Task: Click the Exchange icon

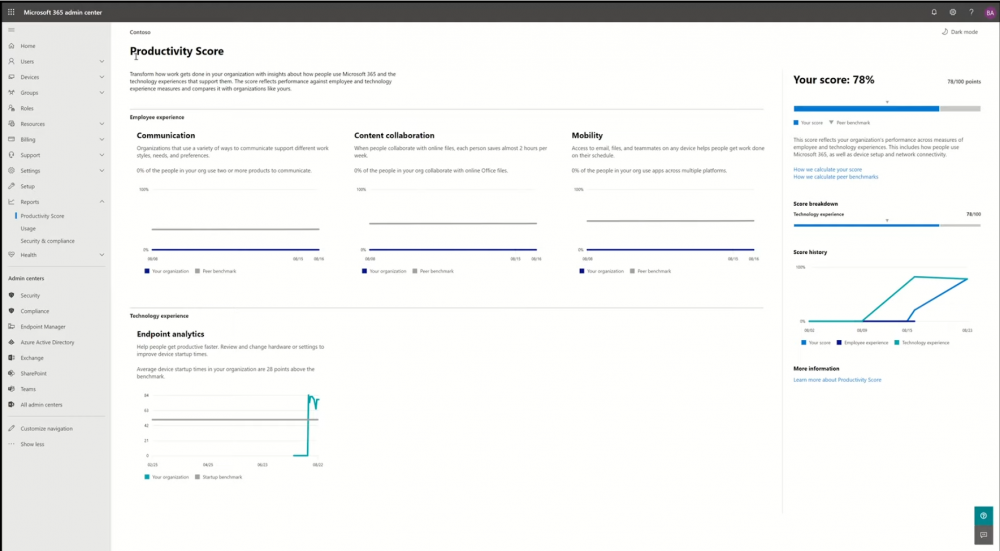Action: [x=11, y=358]
